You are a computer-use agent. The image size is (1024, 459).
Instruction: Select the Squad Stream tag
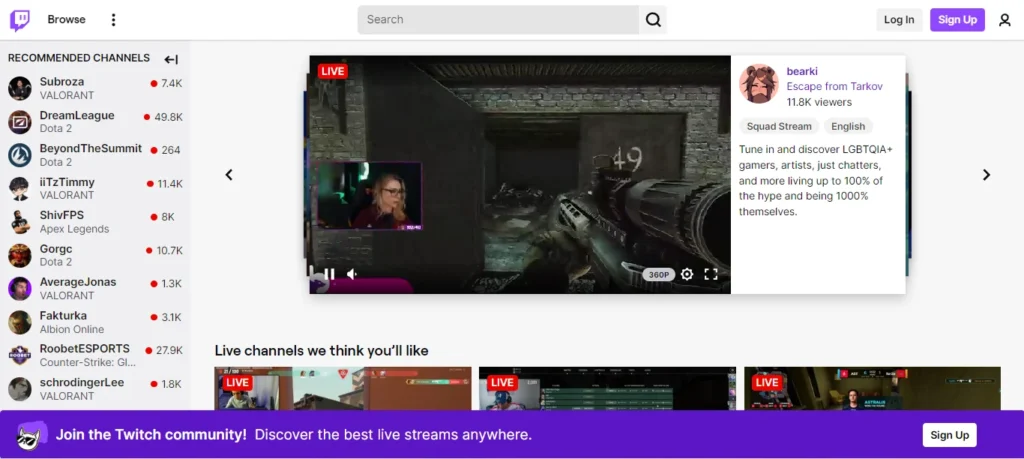click(779, 127)
